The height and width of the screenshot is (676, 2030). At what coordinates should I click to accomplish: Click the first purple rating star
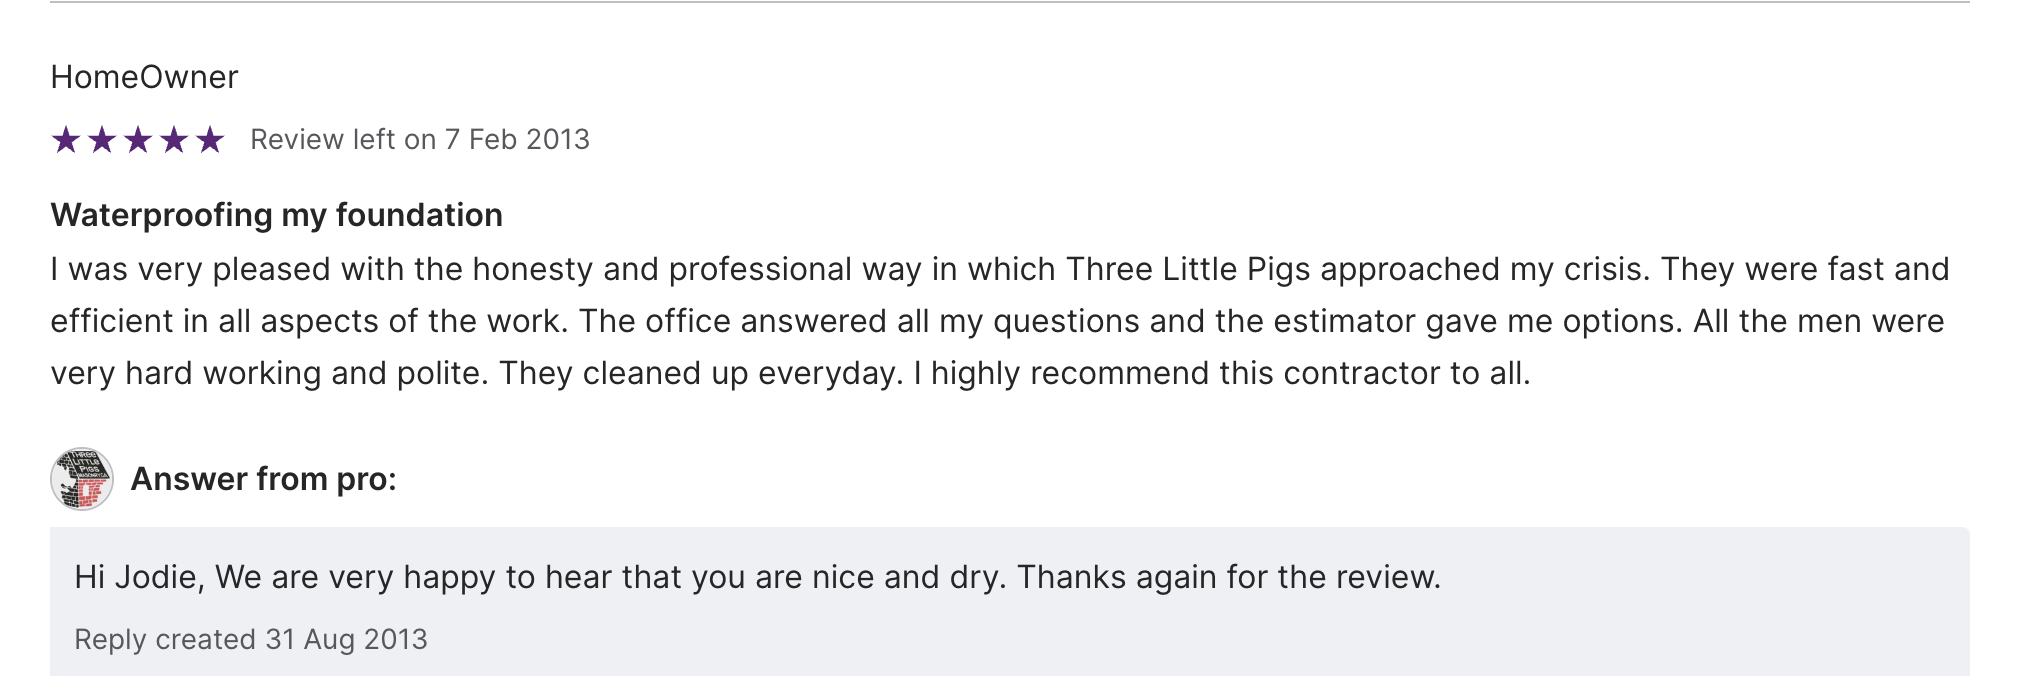[x=66, y=140]
